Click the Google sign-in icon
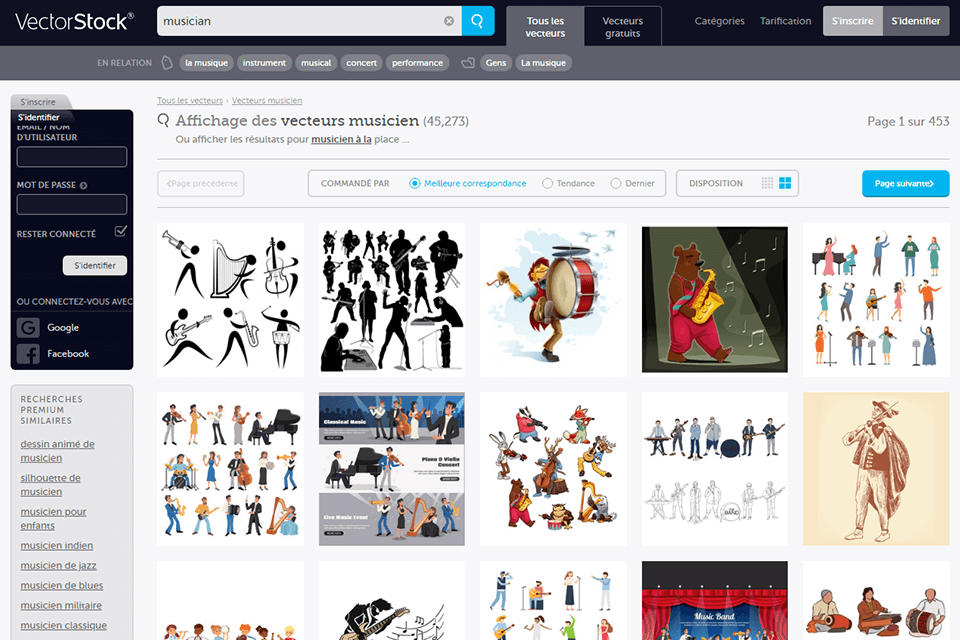 (x=28, y=327)
